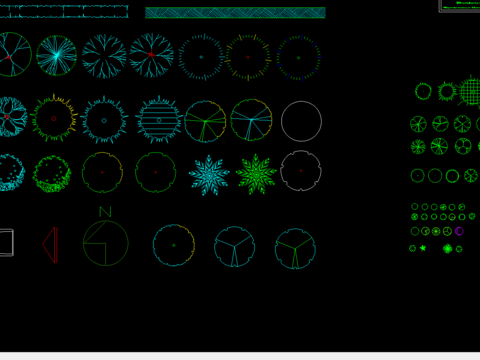Select the cyan tree with horizontal hatch lines
Image resolution: width=480 pixels, height=360 pixels.
[x=159, y=120]
